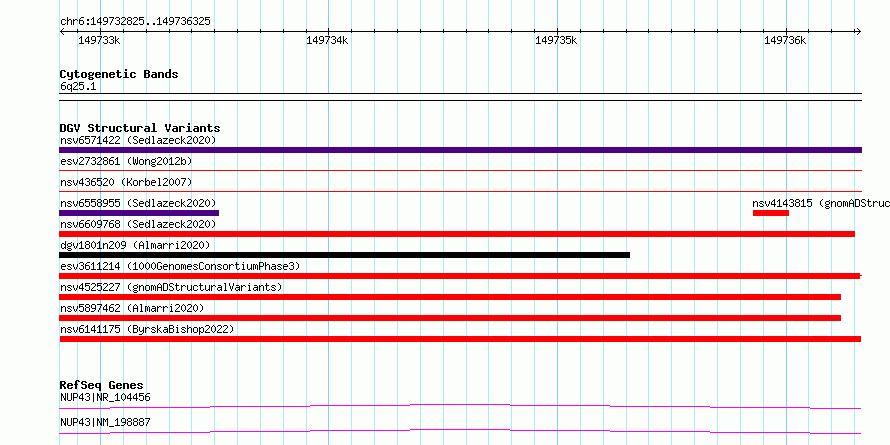Select the RefSeq Genes track title

[102, 385]
